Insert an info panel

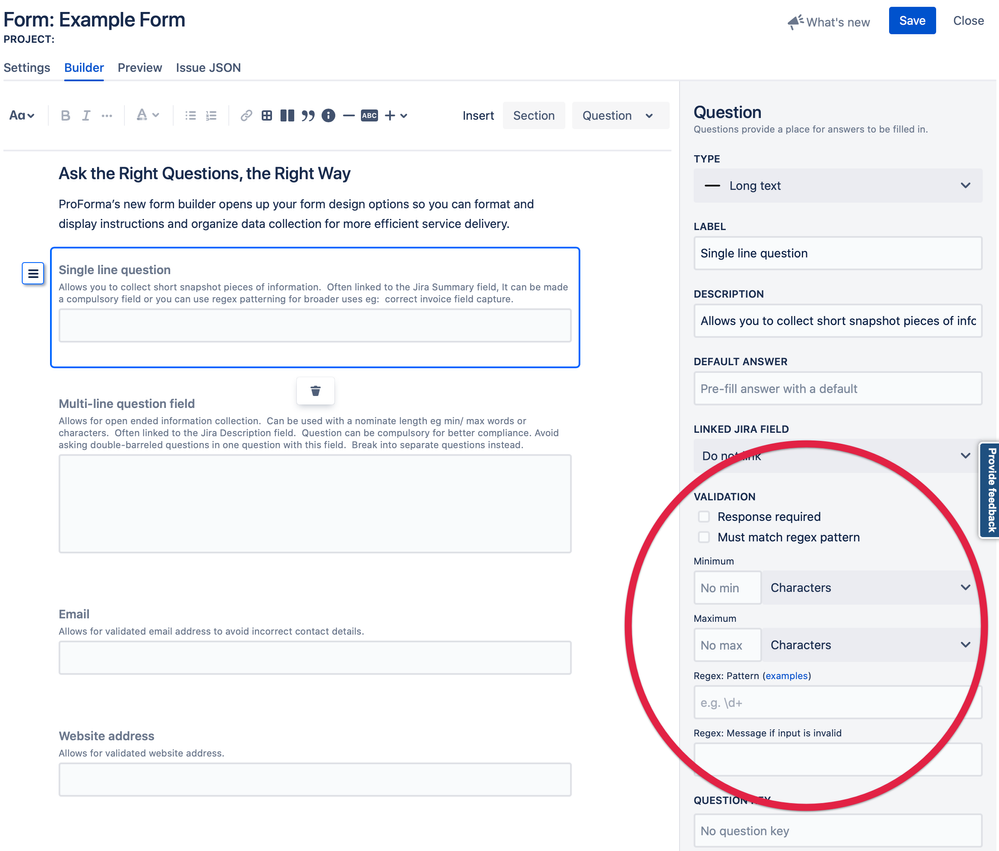[x=328, y=115]
